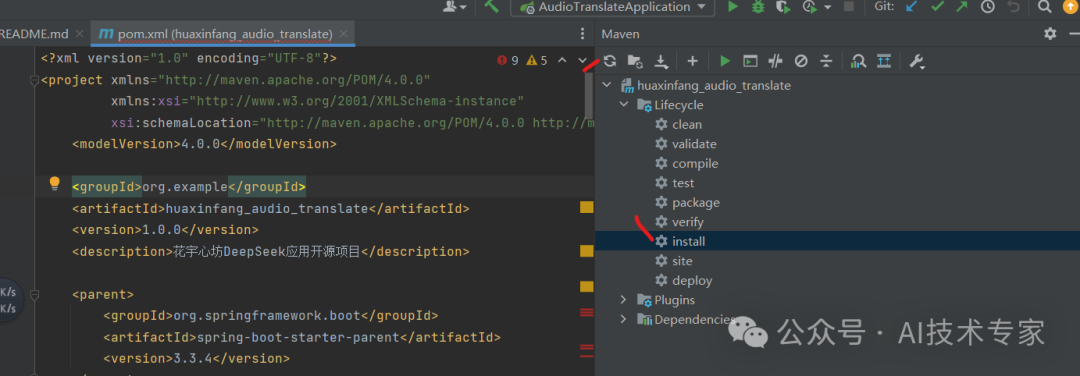Click Git commit checkmark icon
The width and height of the screenshot is (1080, 376).
[x=937, y=7]
